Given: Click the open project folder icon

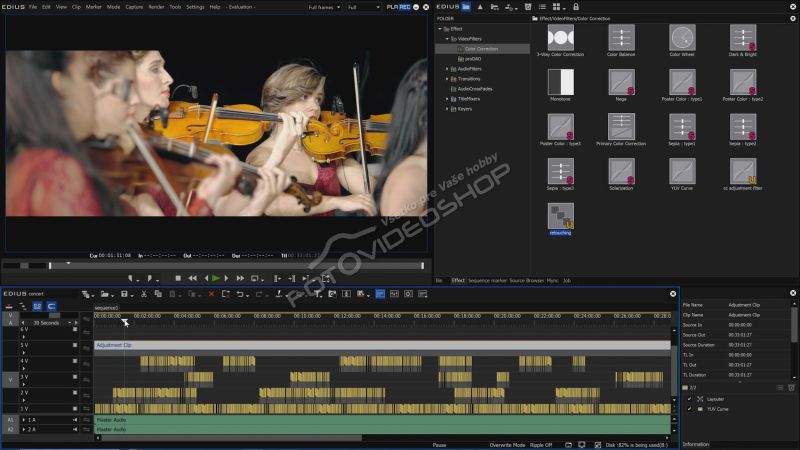Looking at the screenshot, I should click(105, 294).
